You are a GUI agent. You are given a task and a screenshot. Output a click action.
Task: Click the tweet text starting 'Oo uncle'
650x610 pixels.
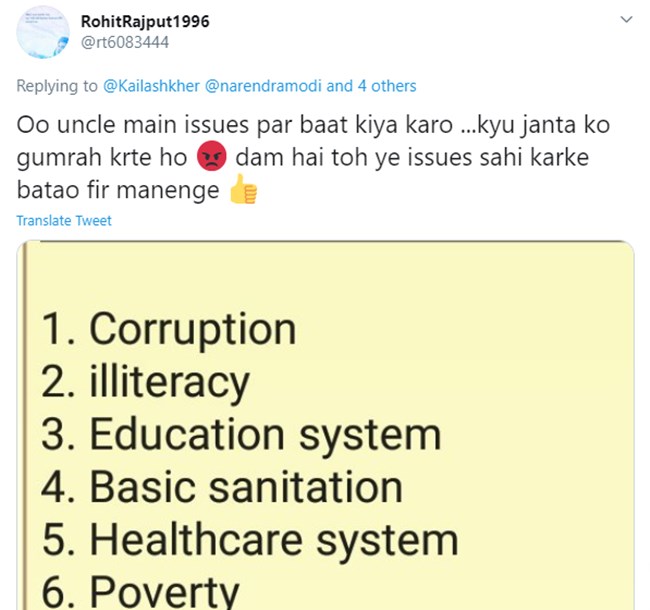(x=313, y=157)
